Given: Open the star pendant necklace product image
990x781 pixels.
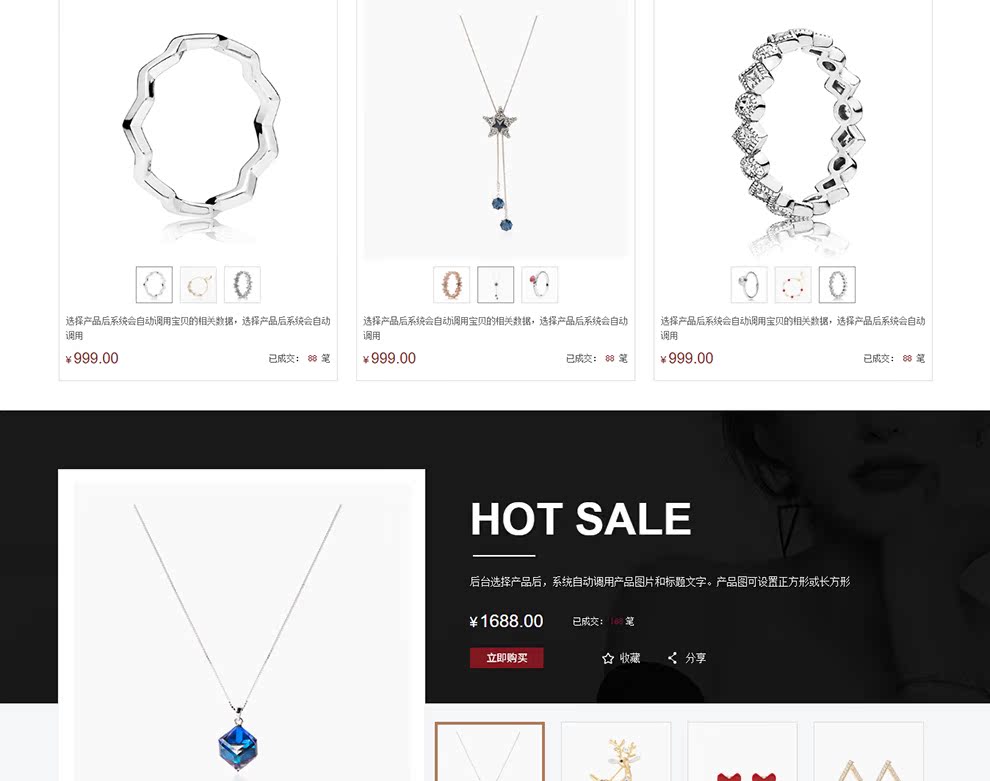Looking at the screenshot, I should (x=496, y=129).
